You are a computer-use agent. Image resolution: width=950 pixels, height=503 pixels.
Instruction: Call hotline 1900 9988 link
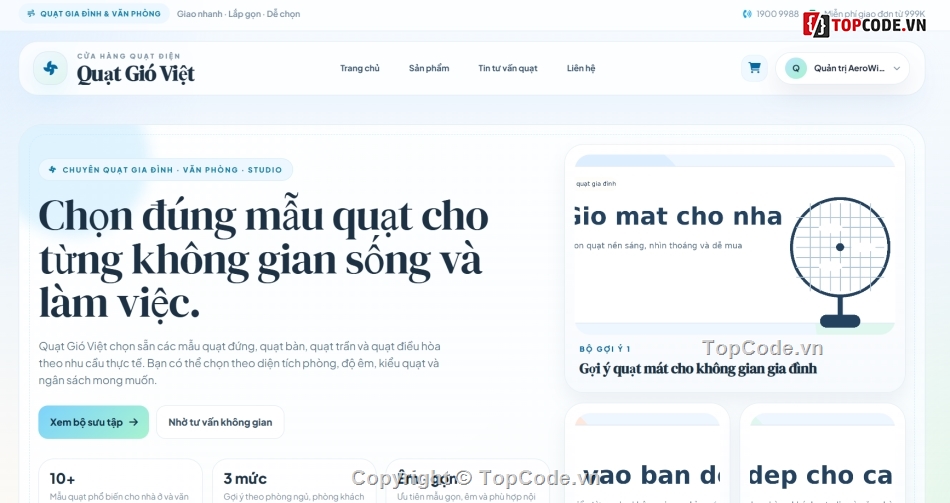click(777, 14)
